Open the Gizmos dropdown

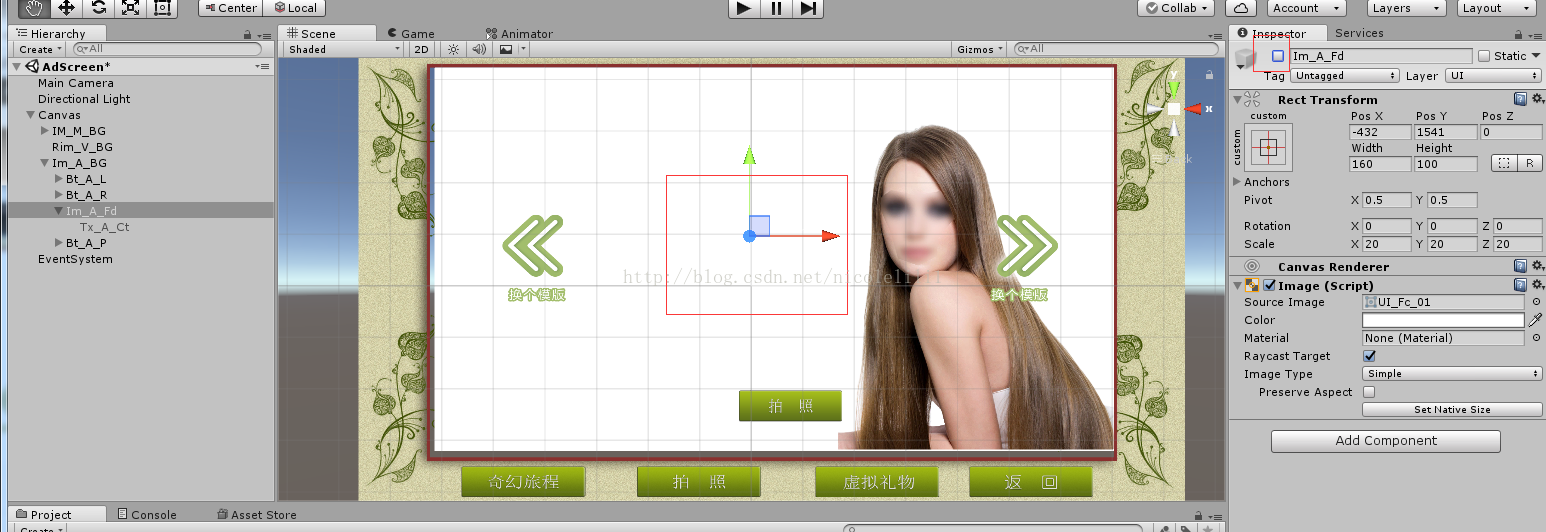coord(980,49)
